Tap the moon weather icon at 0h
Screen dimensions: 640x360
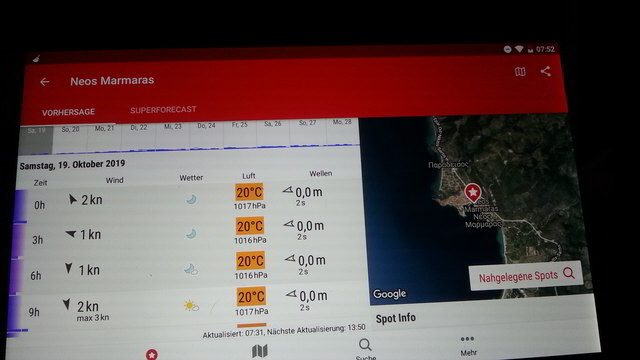coord(191,199)
